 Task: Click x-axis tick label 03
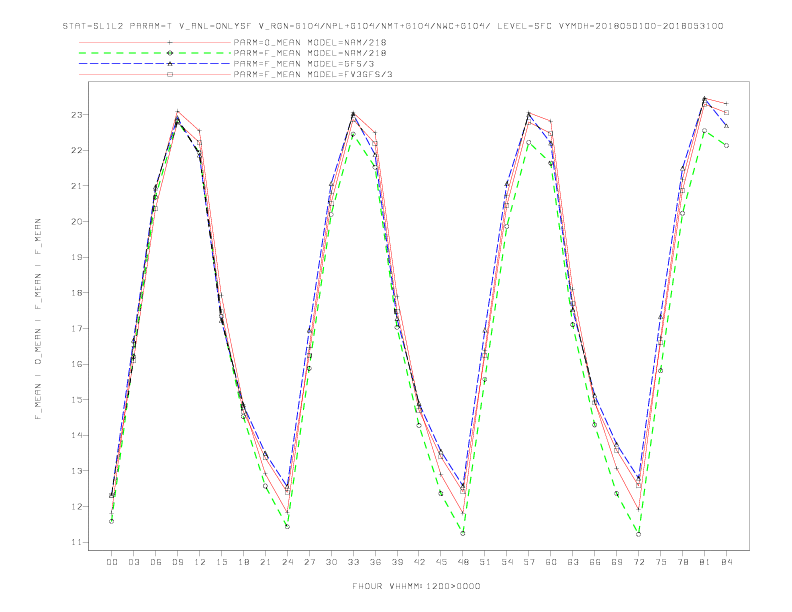click(x=133, y=562)
